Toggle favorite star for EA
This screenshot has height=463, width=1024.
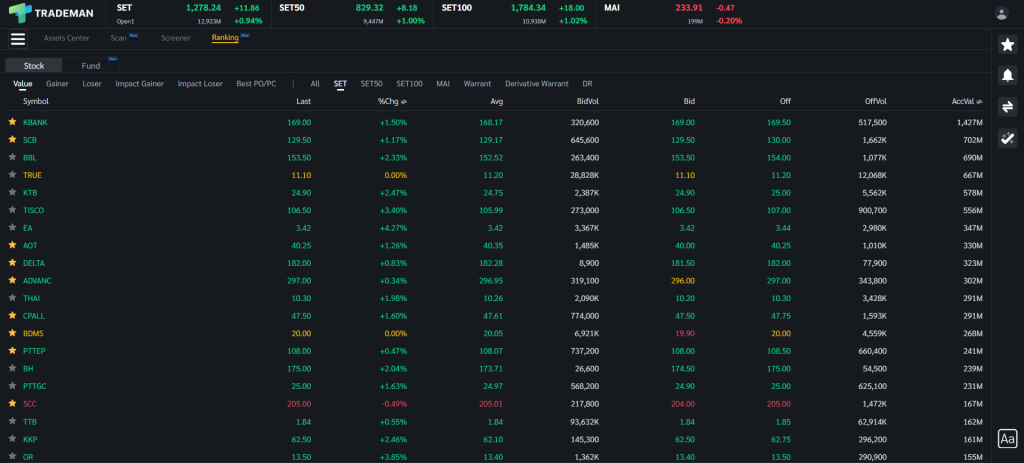pyautogui.click(x=12, y=228)
